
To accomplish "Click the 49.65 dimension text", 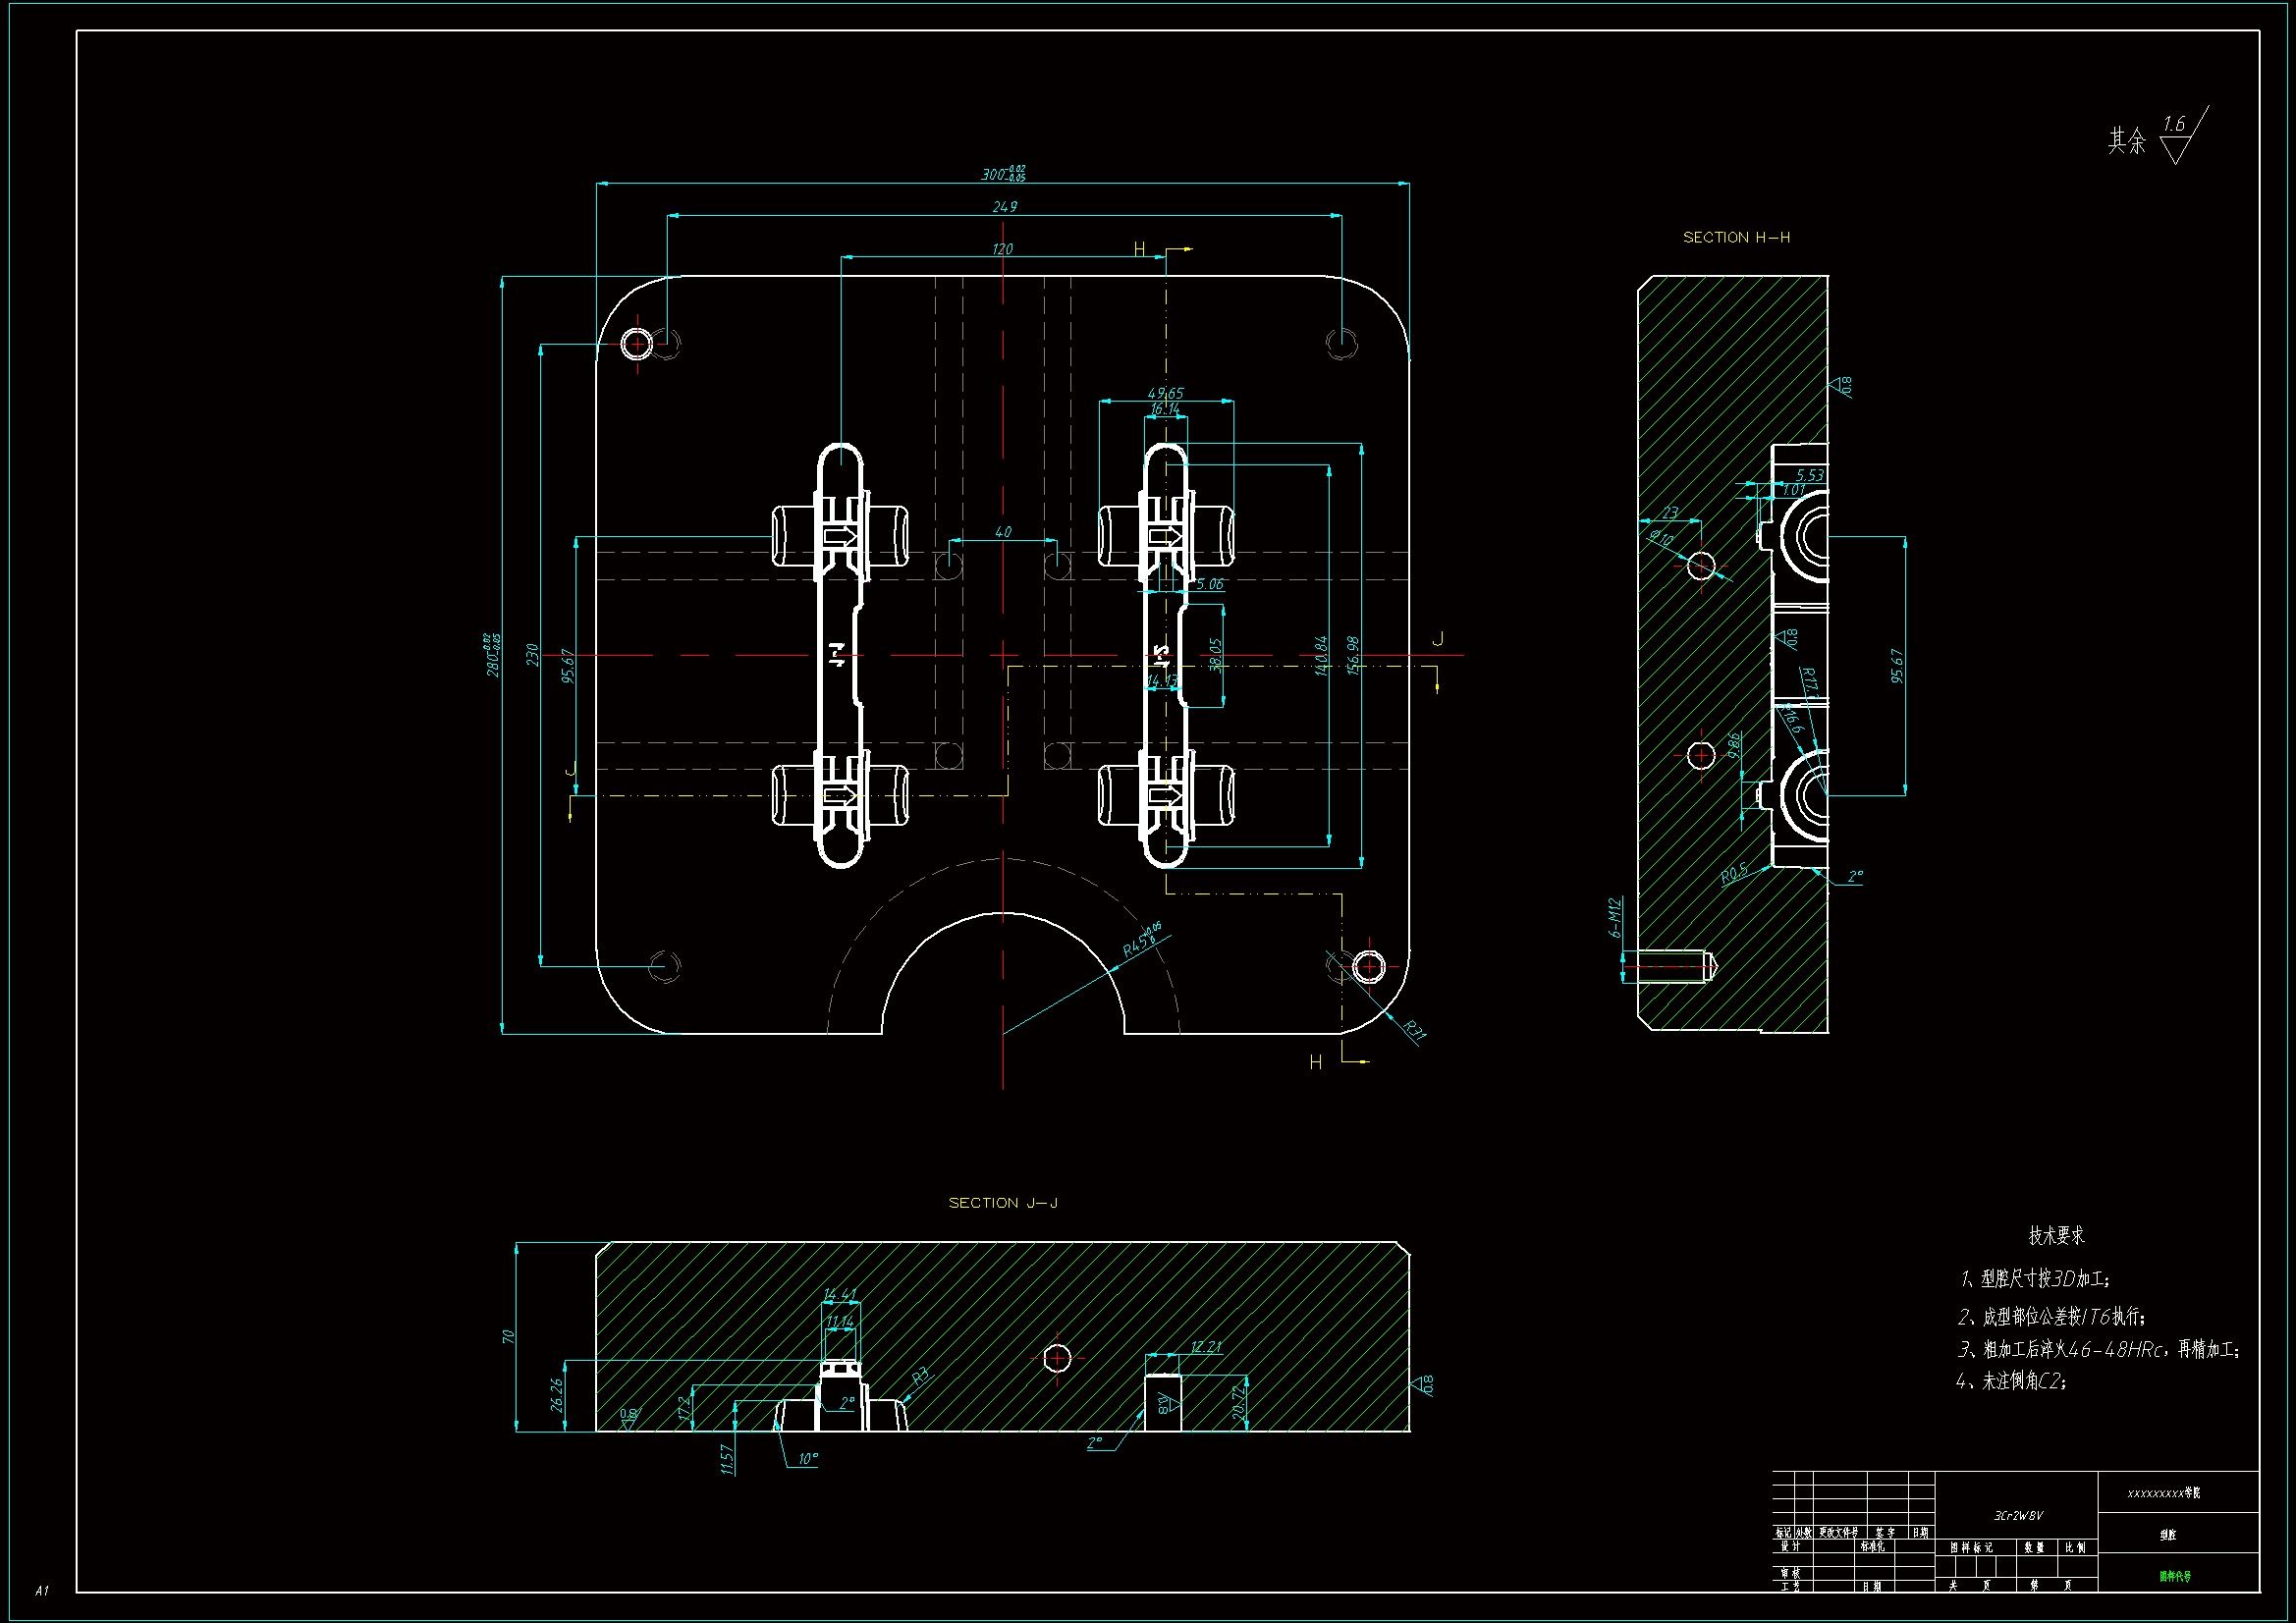I will [1165, 393].
